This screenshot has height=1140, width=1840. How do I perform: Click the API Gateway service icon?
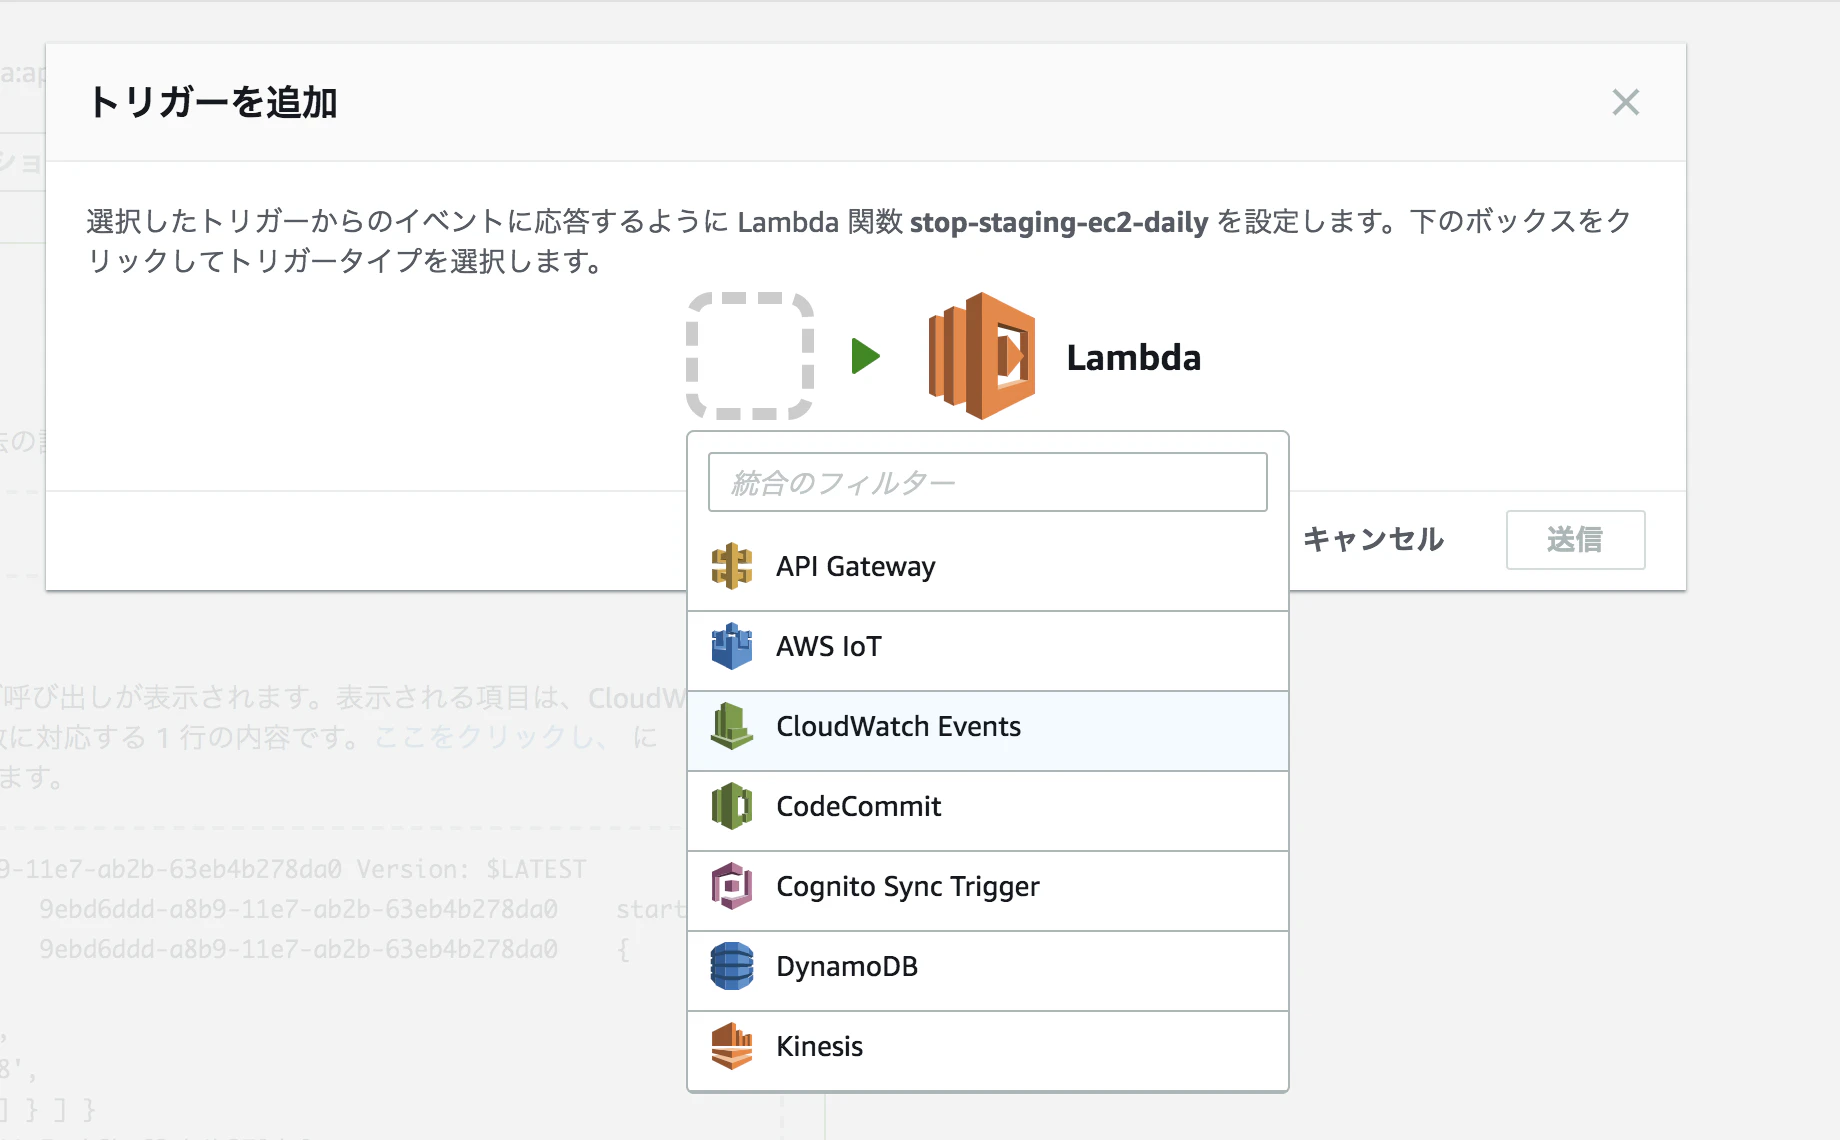tap(732, 566)
